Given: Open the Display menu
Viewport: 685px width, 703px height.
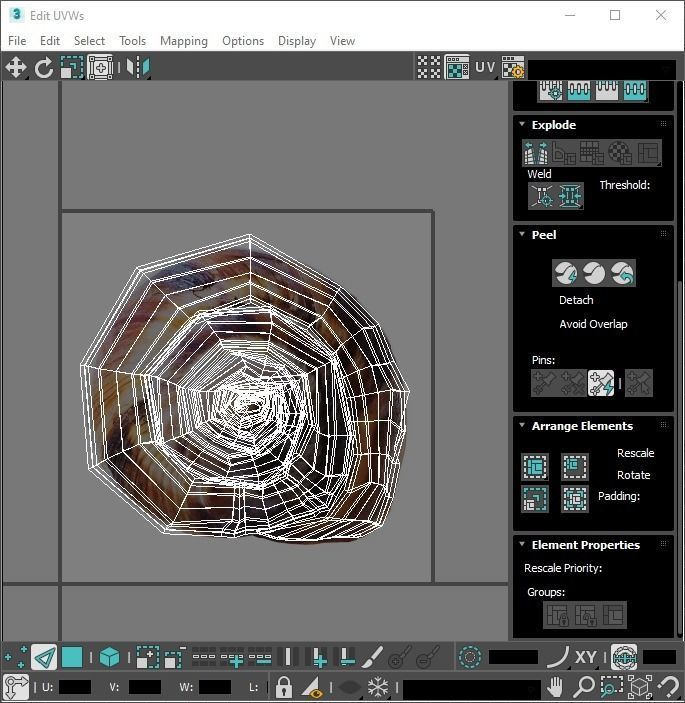Looking at the screenshot, I should pyautogui.click(x=297, y=41).
